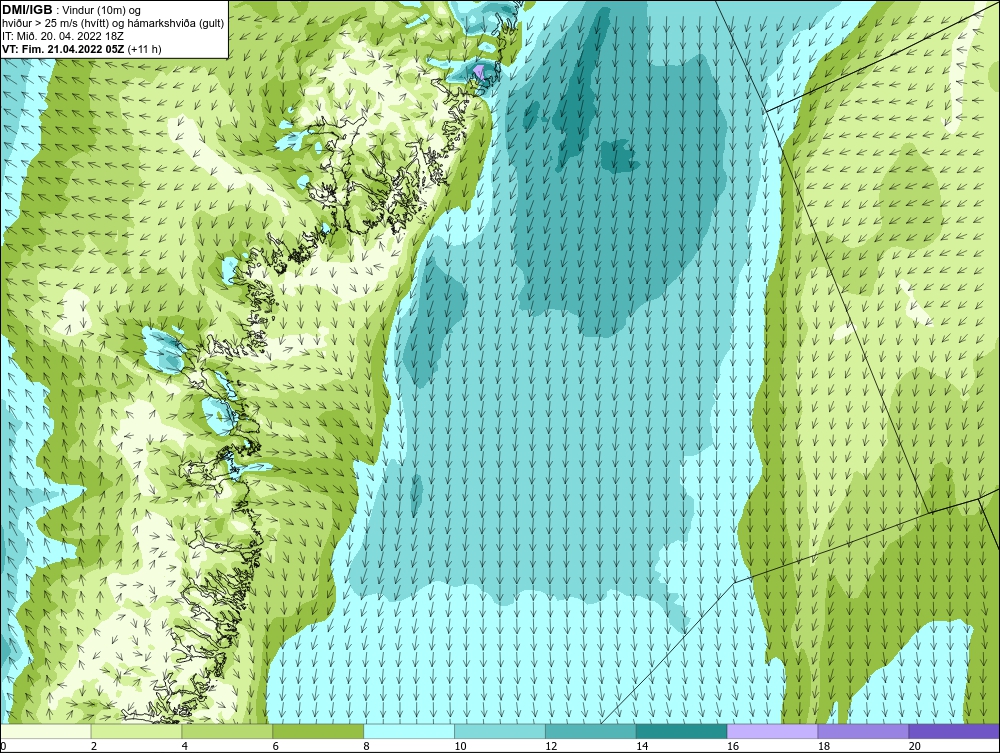Click the 10–12 m/s turquoise swatch

pos(500,731)
